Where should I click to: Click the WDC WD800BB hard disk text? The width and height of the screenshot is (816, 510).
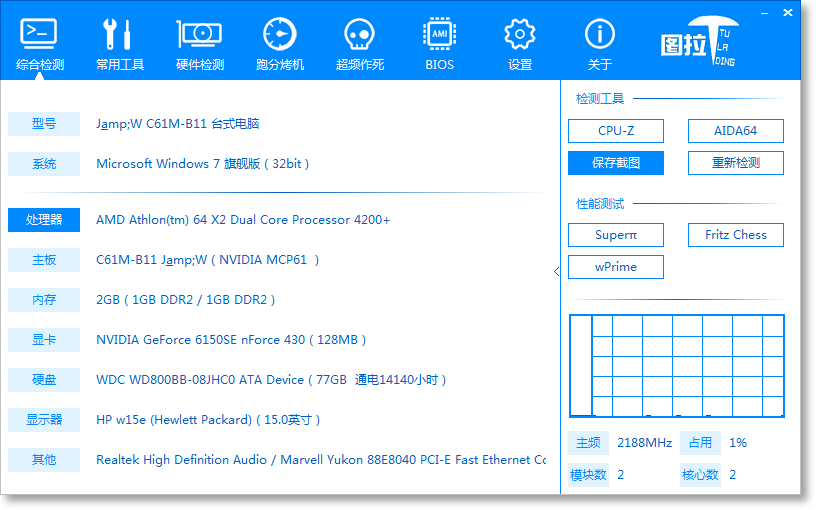271,380
